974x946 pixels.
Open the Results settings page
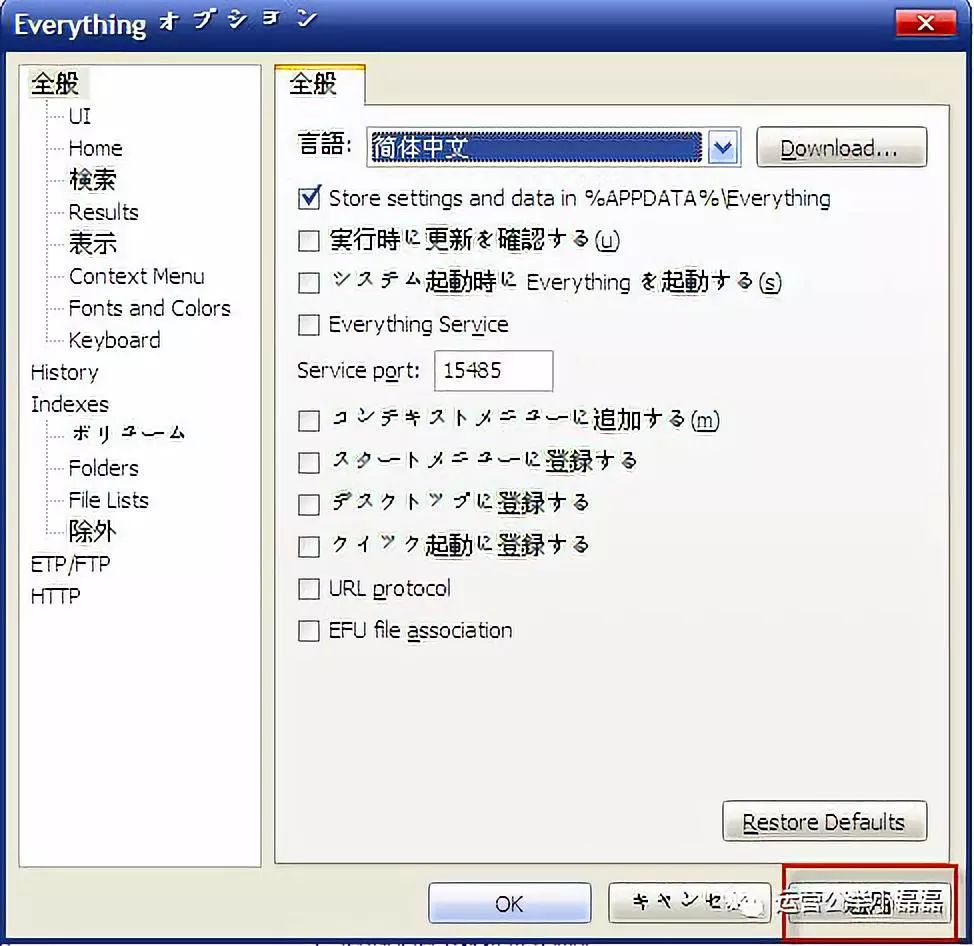click(103, 212)
